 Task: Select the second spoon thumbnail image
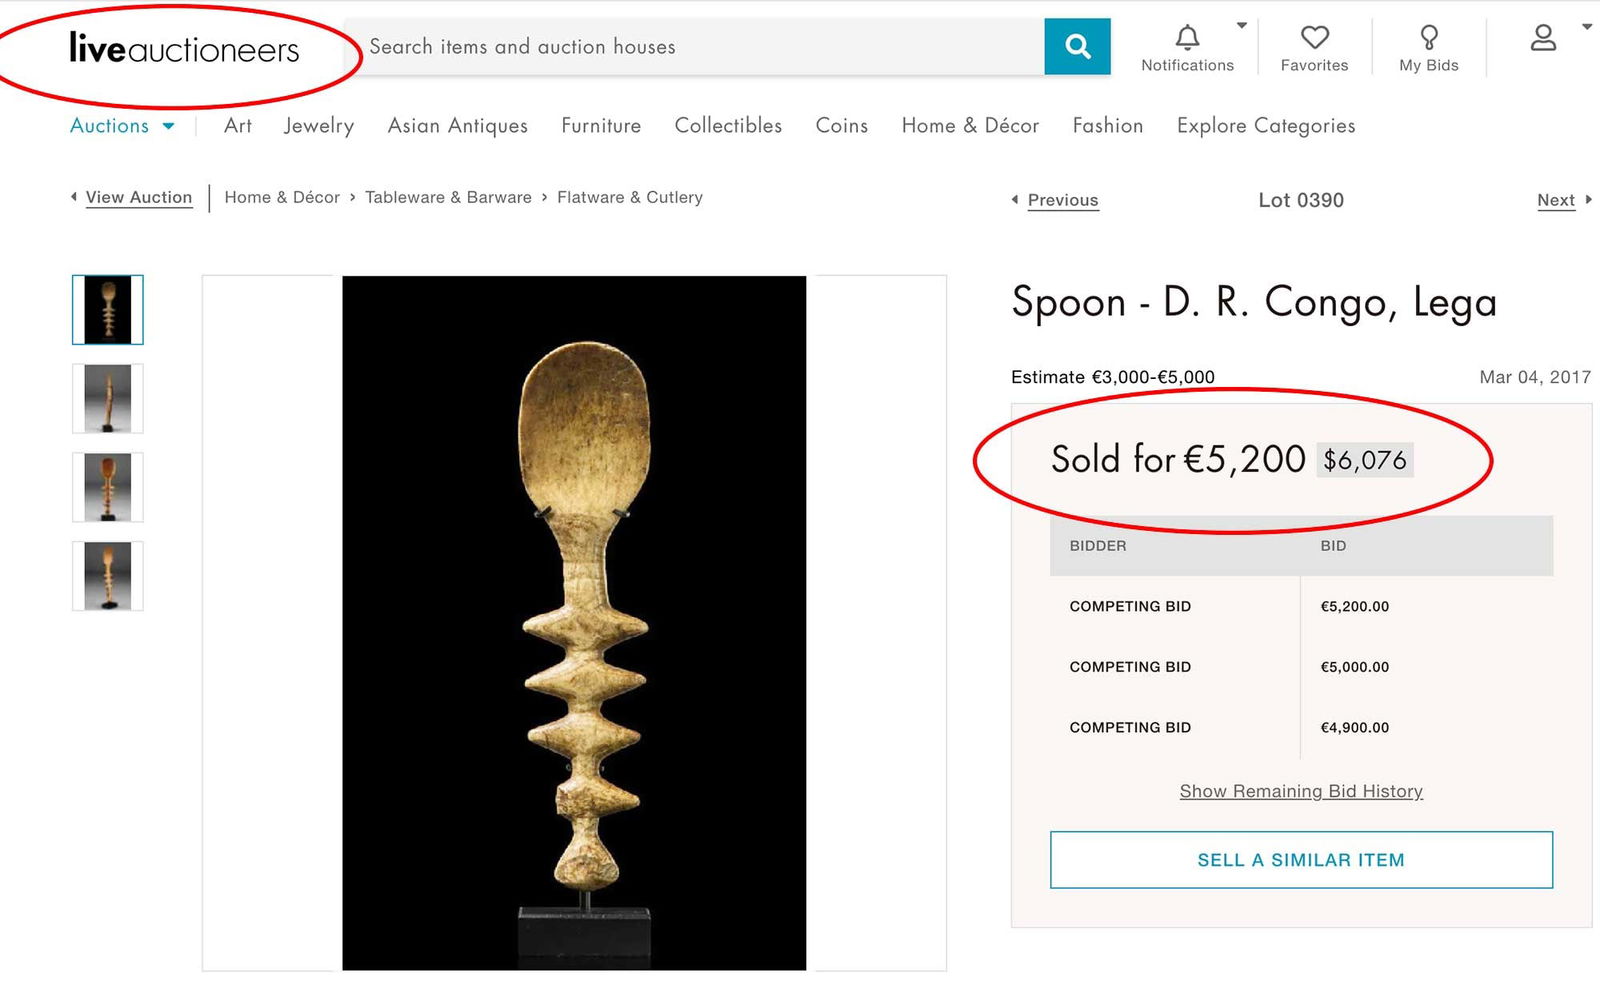tap(108, 398)
